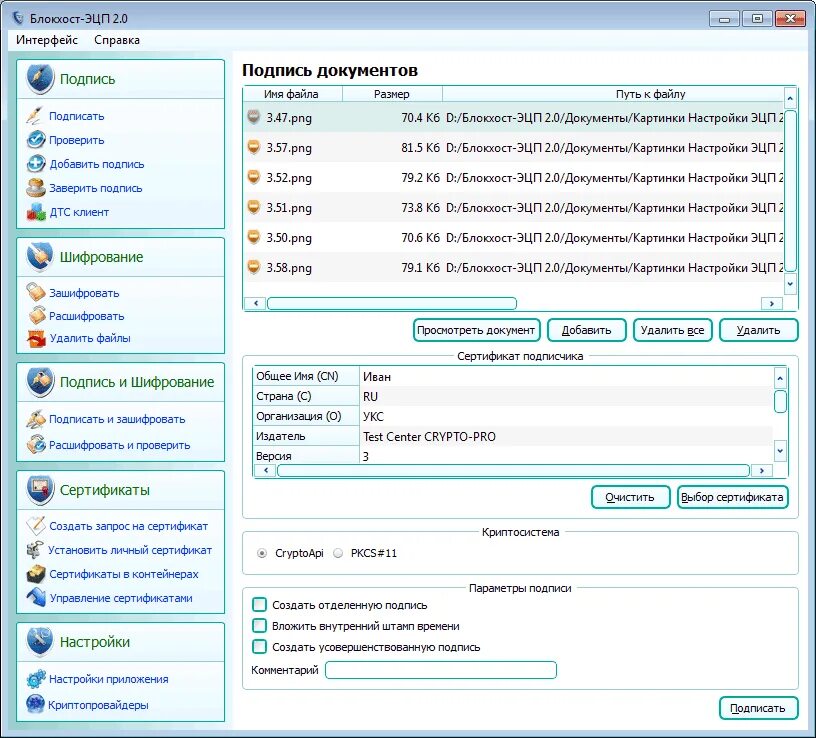This screenshot has height=738, width=816.
Task: Click the Расшифровать open lock icon
Action: point(36,315)
